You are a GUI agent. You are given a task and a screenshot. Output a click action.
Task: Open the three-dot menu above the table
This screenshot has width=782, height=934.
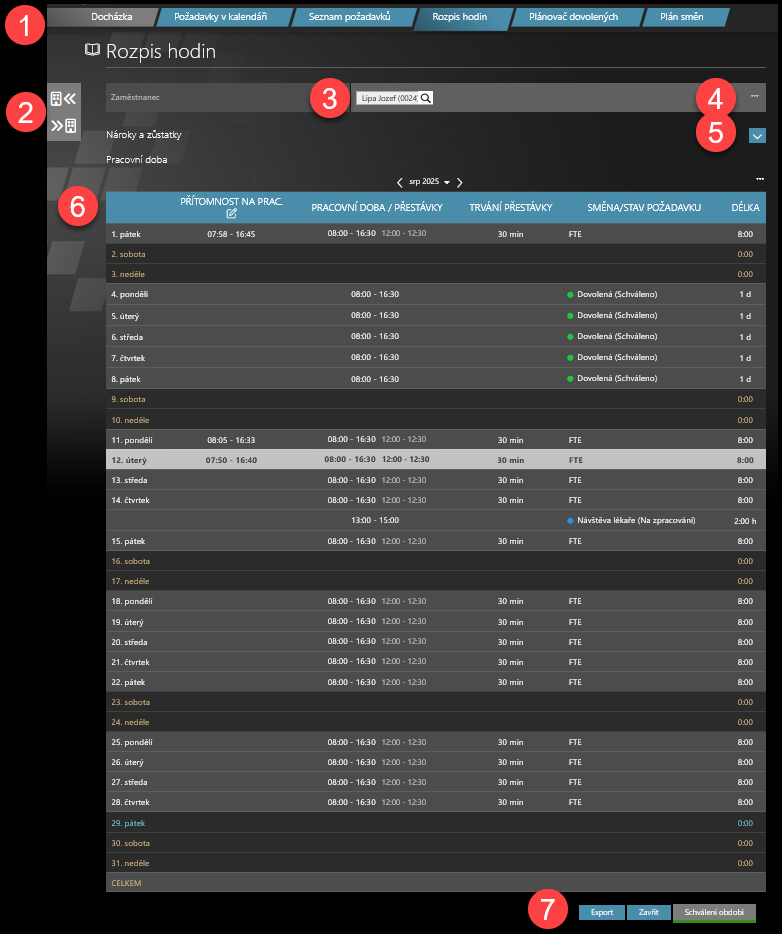coord(760,178)
